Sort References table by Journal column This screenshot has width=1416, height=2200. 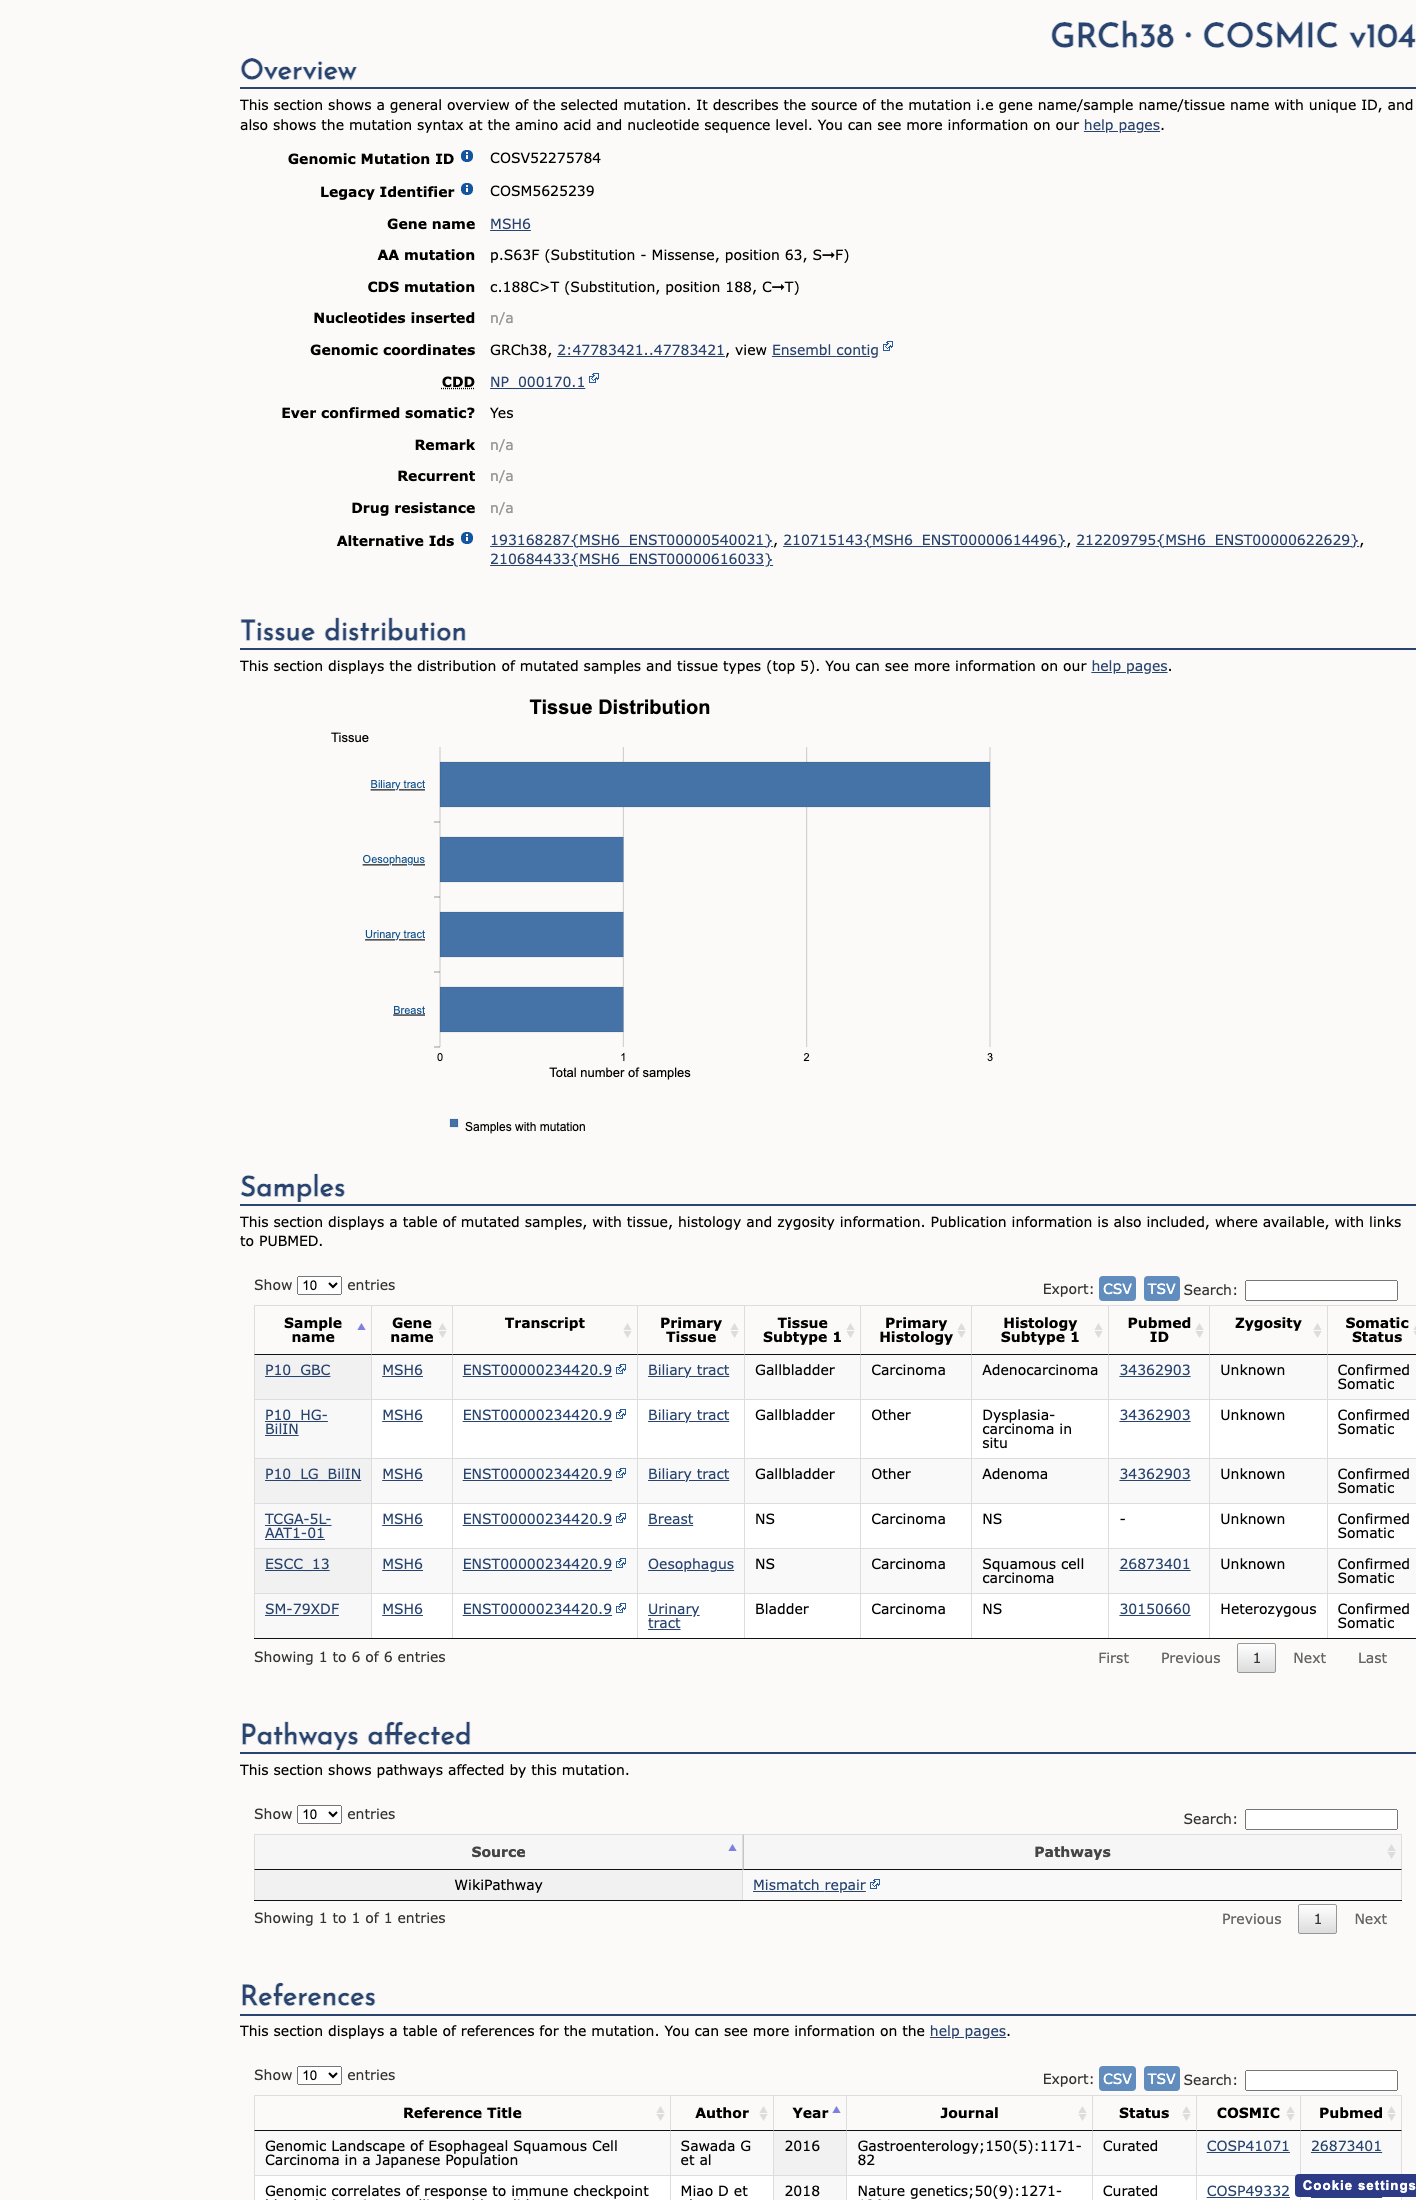point(969,2113)
